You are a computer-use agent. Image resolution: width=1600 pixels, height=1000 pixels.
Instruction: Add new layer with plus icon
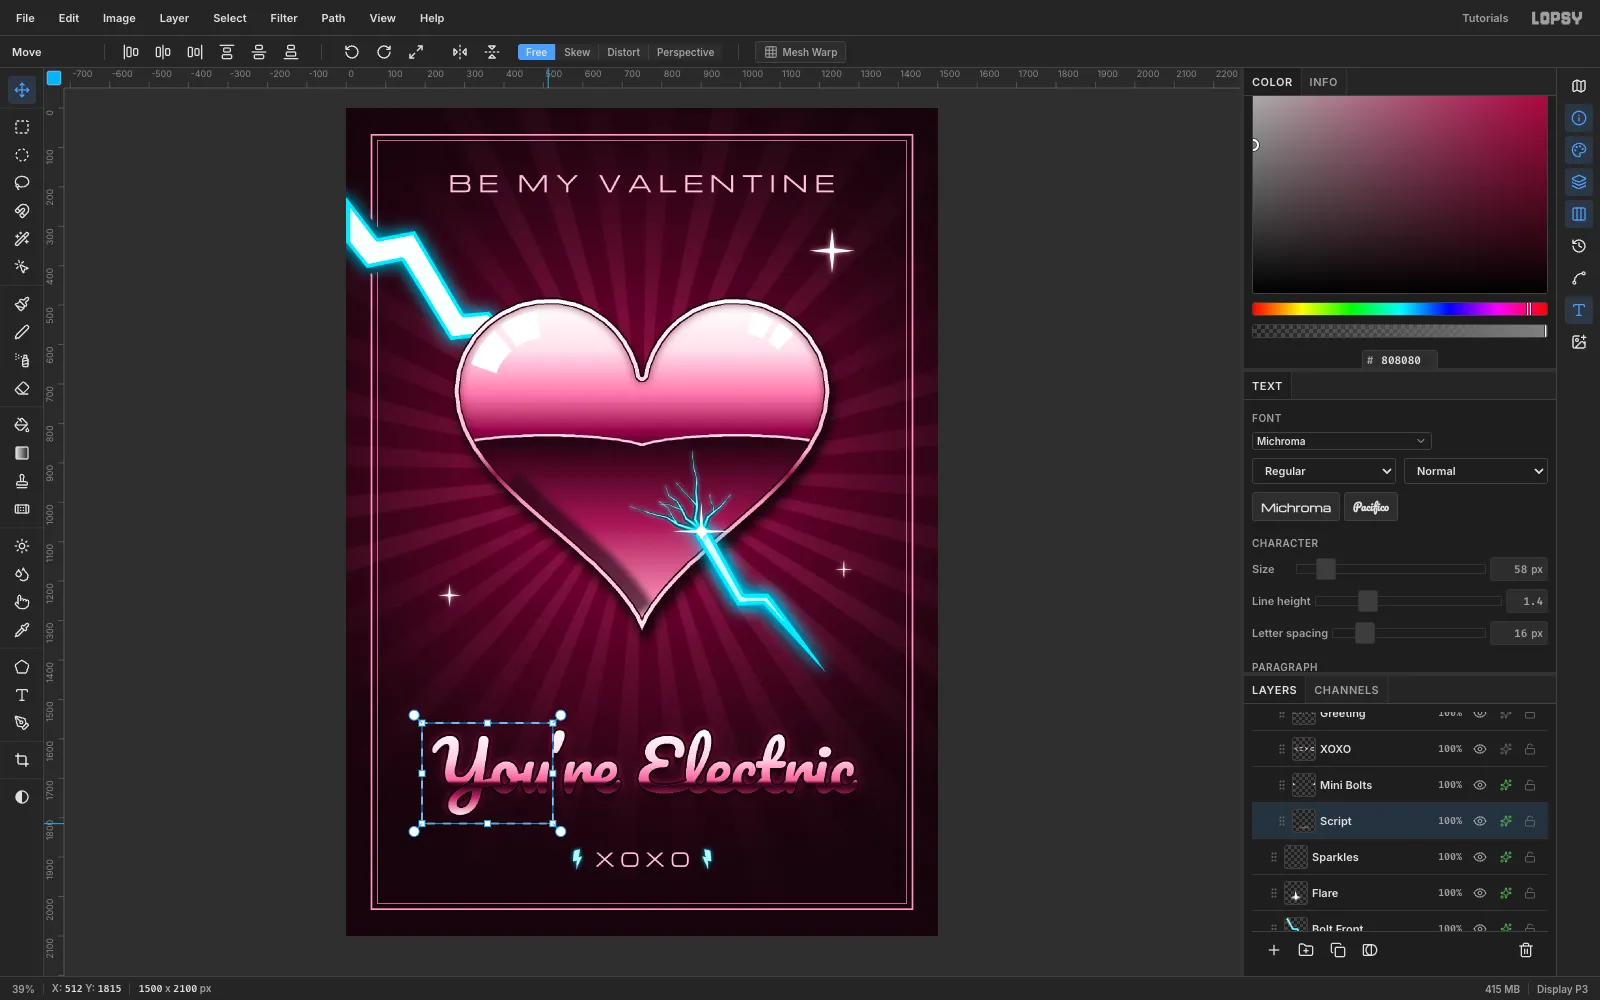(x=1274, y=950)
